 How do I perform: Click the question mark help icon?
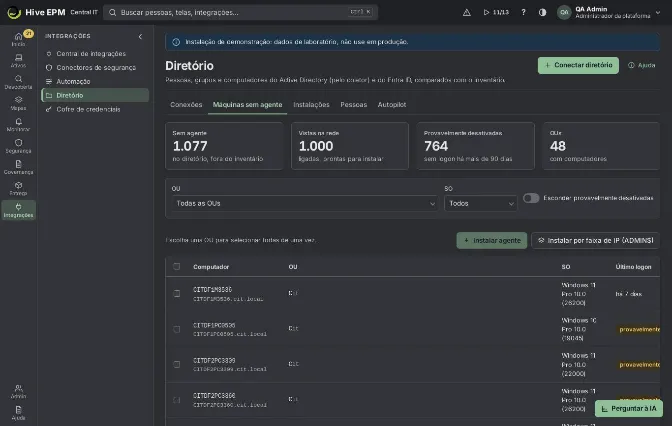coord(523,12)
